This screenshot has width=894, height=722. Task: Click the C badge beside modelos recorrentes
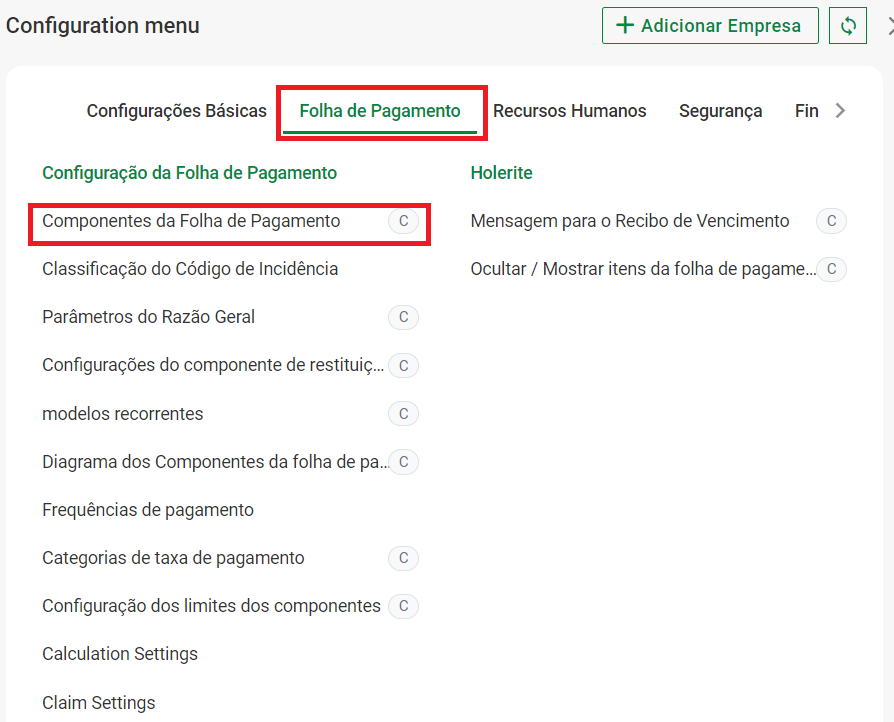(x=403, y=414)
